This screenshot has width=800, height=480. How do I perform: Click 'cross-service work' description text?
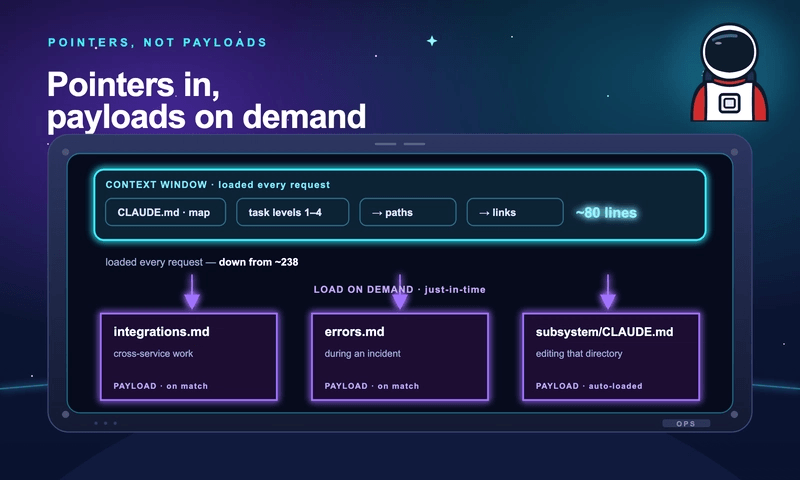click(x=153, y=353)
